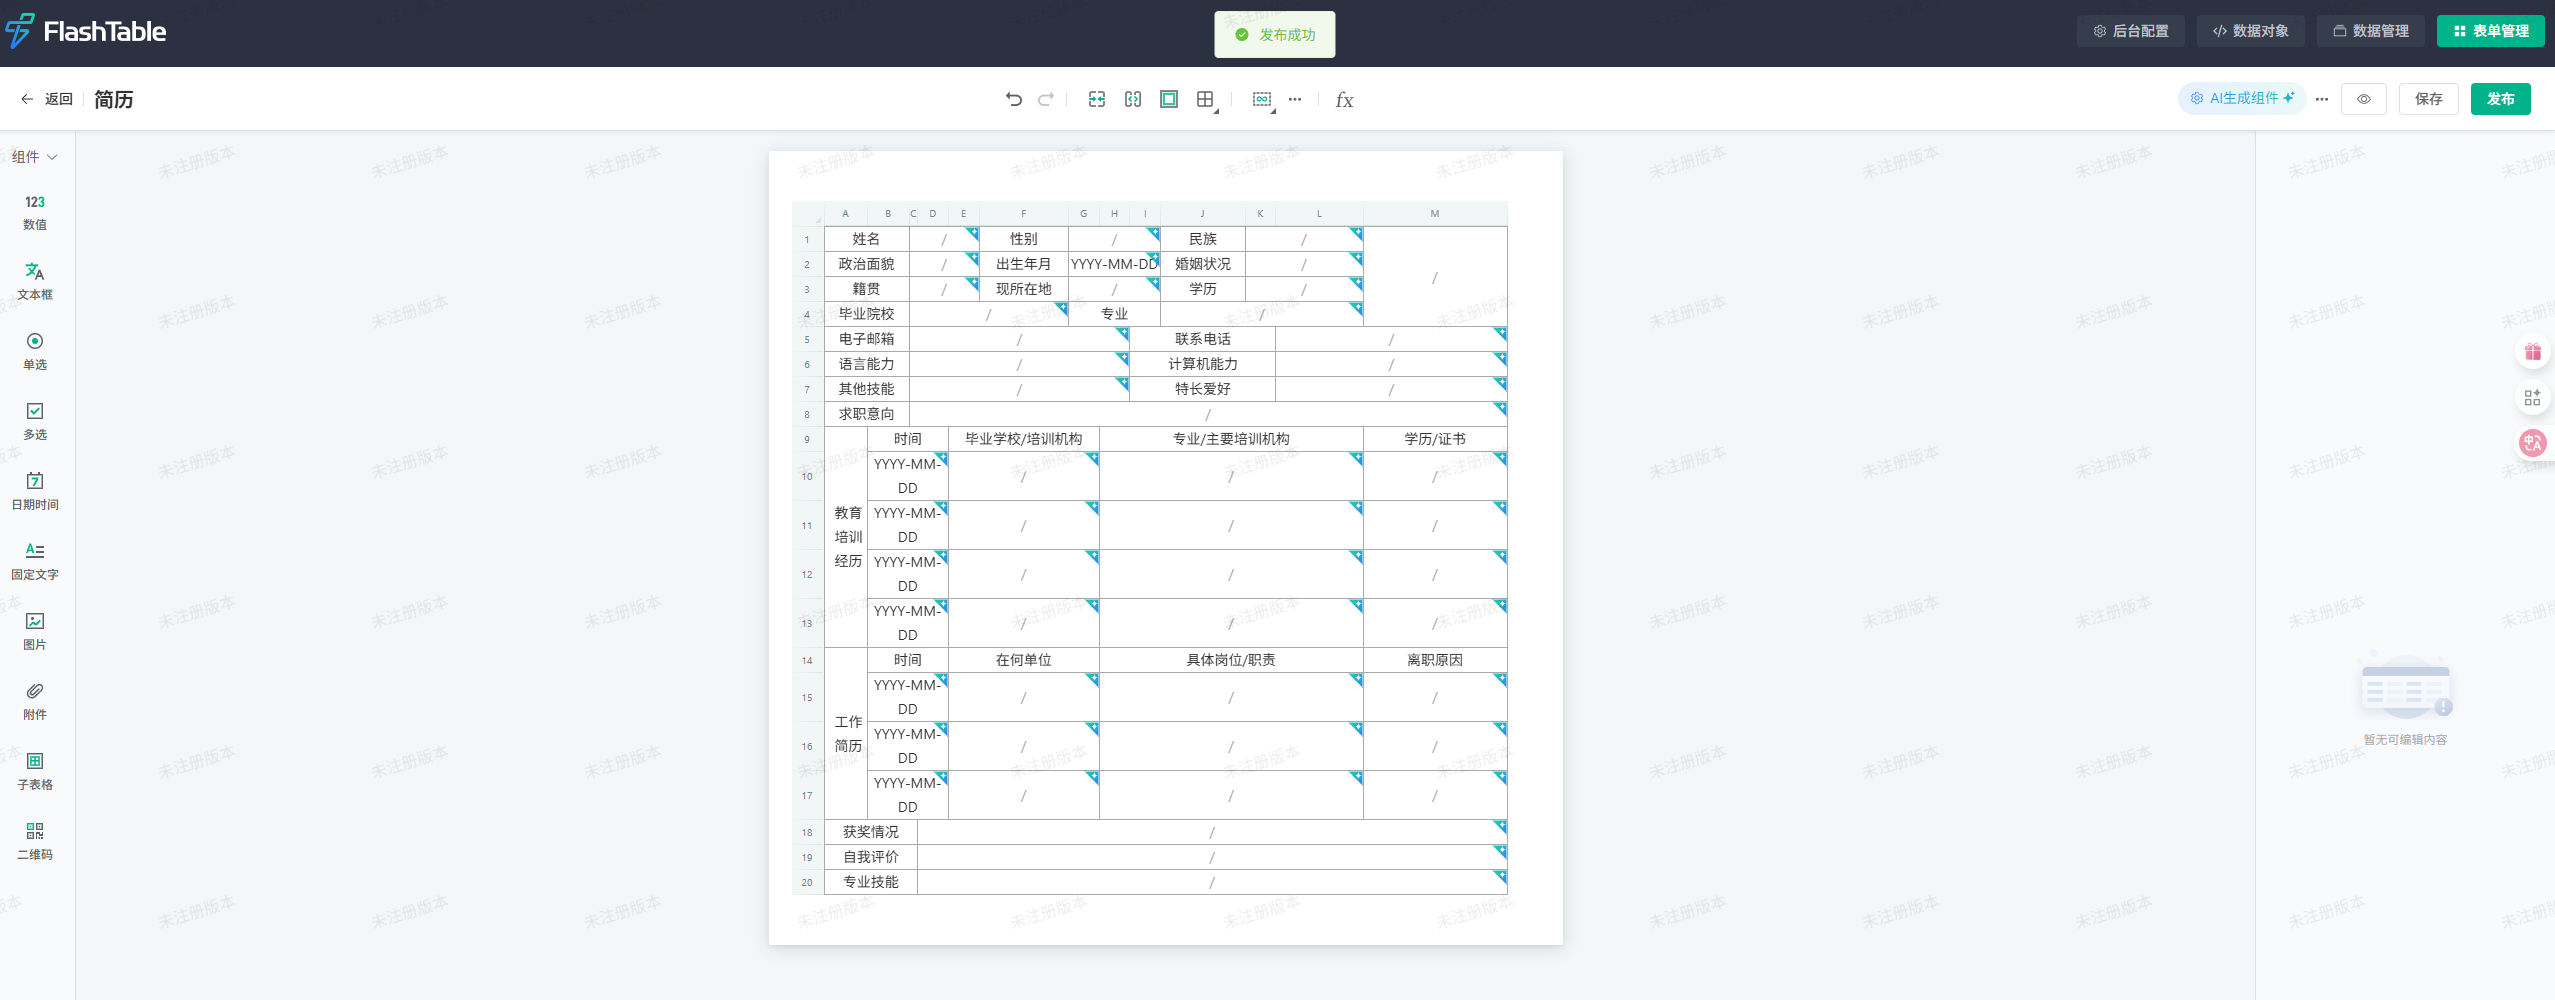
Task: Select the 毕业学校/培训机构 header cell
Action: point(1024,439)
